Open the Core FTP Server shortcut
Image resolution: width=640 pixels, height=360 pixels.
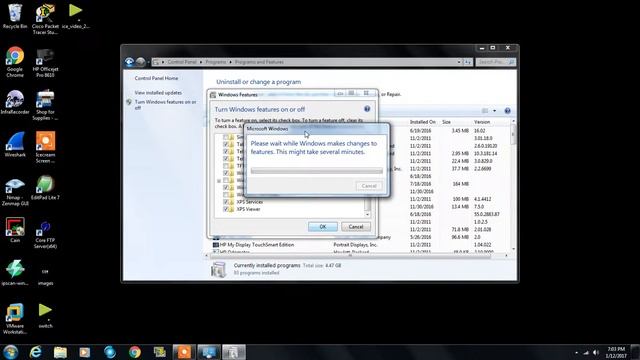(x=45, y=234)
